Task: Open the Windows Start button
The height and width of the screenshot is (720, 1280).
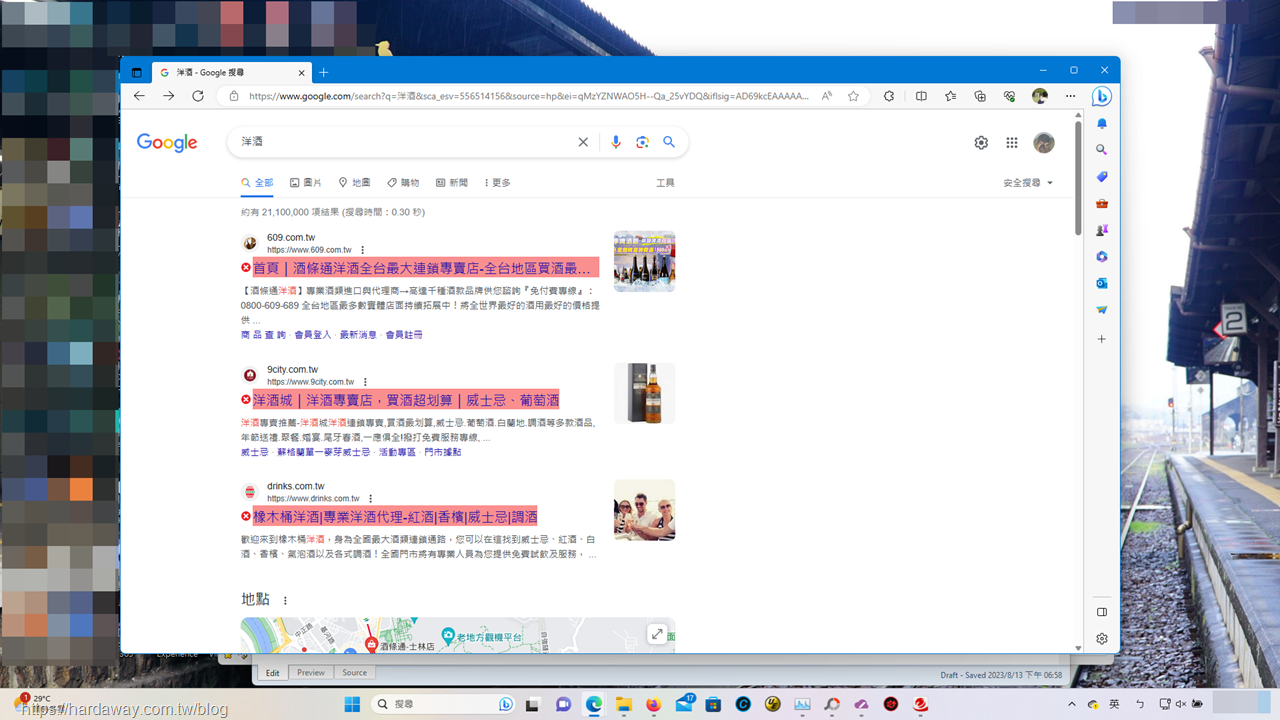Action: click(x=352, y=704)
